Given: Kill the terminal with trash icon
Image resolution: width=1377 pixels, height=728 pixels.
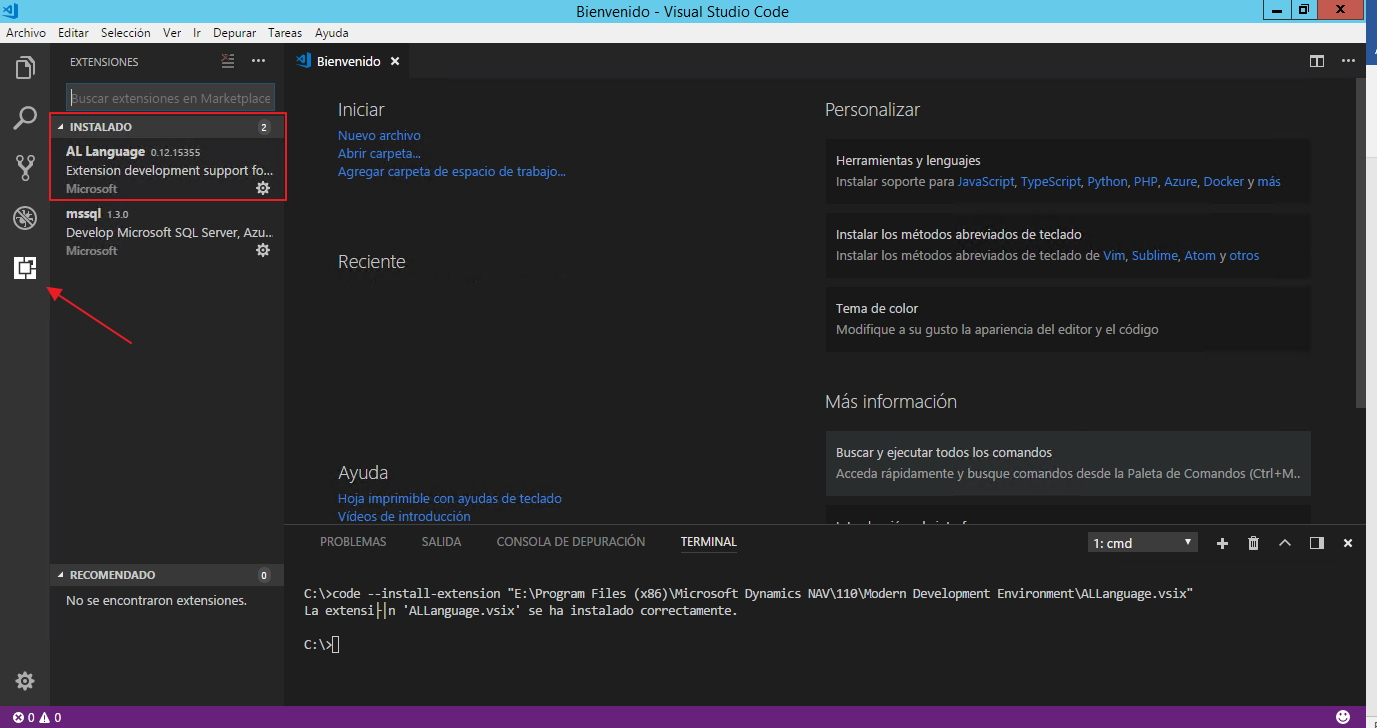Looking at the screenshot, I should point(1253,543).
